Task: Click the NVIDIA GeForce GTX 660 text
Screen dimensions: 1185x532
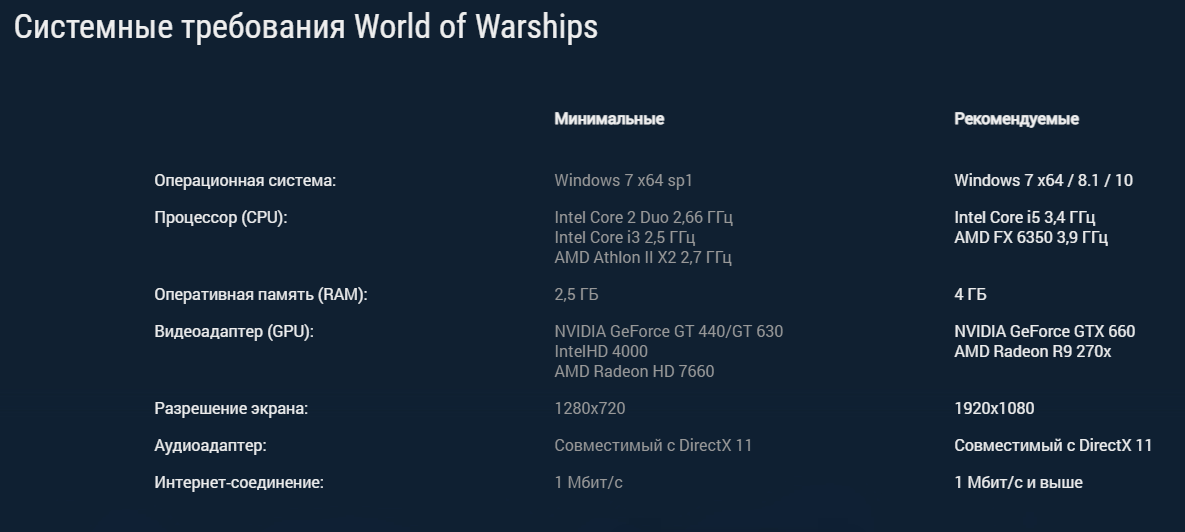Action: 1044,332
